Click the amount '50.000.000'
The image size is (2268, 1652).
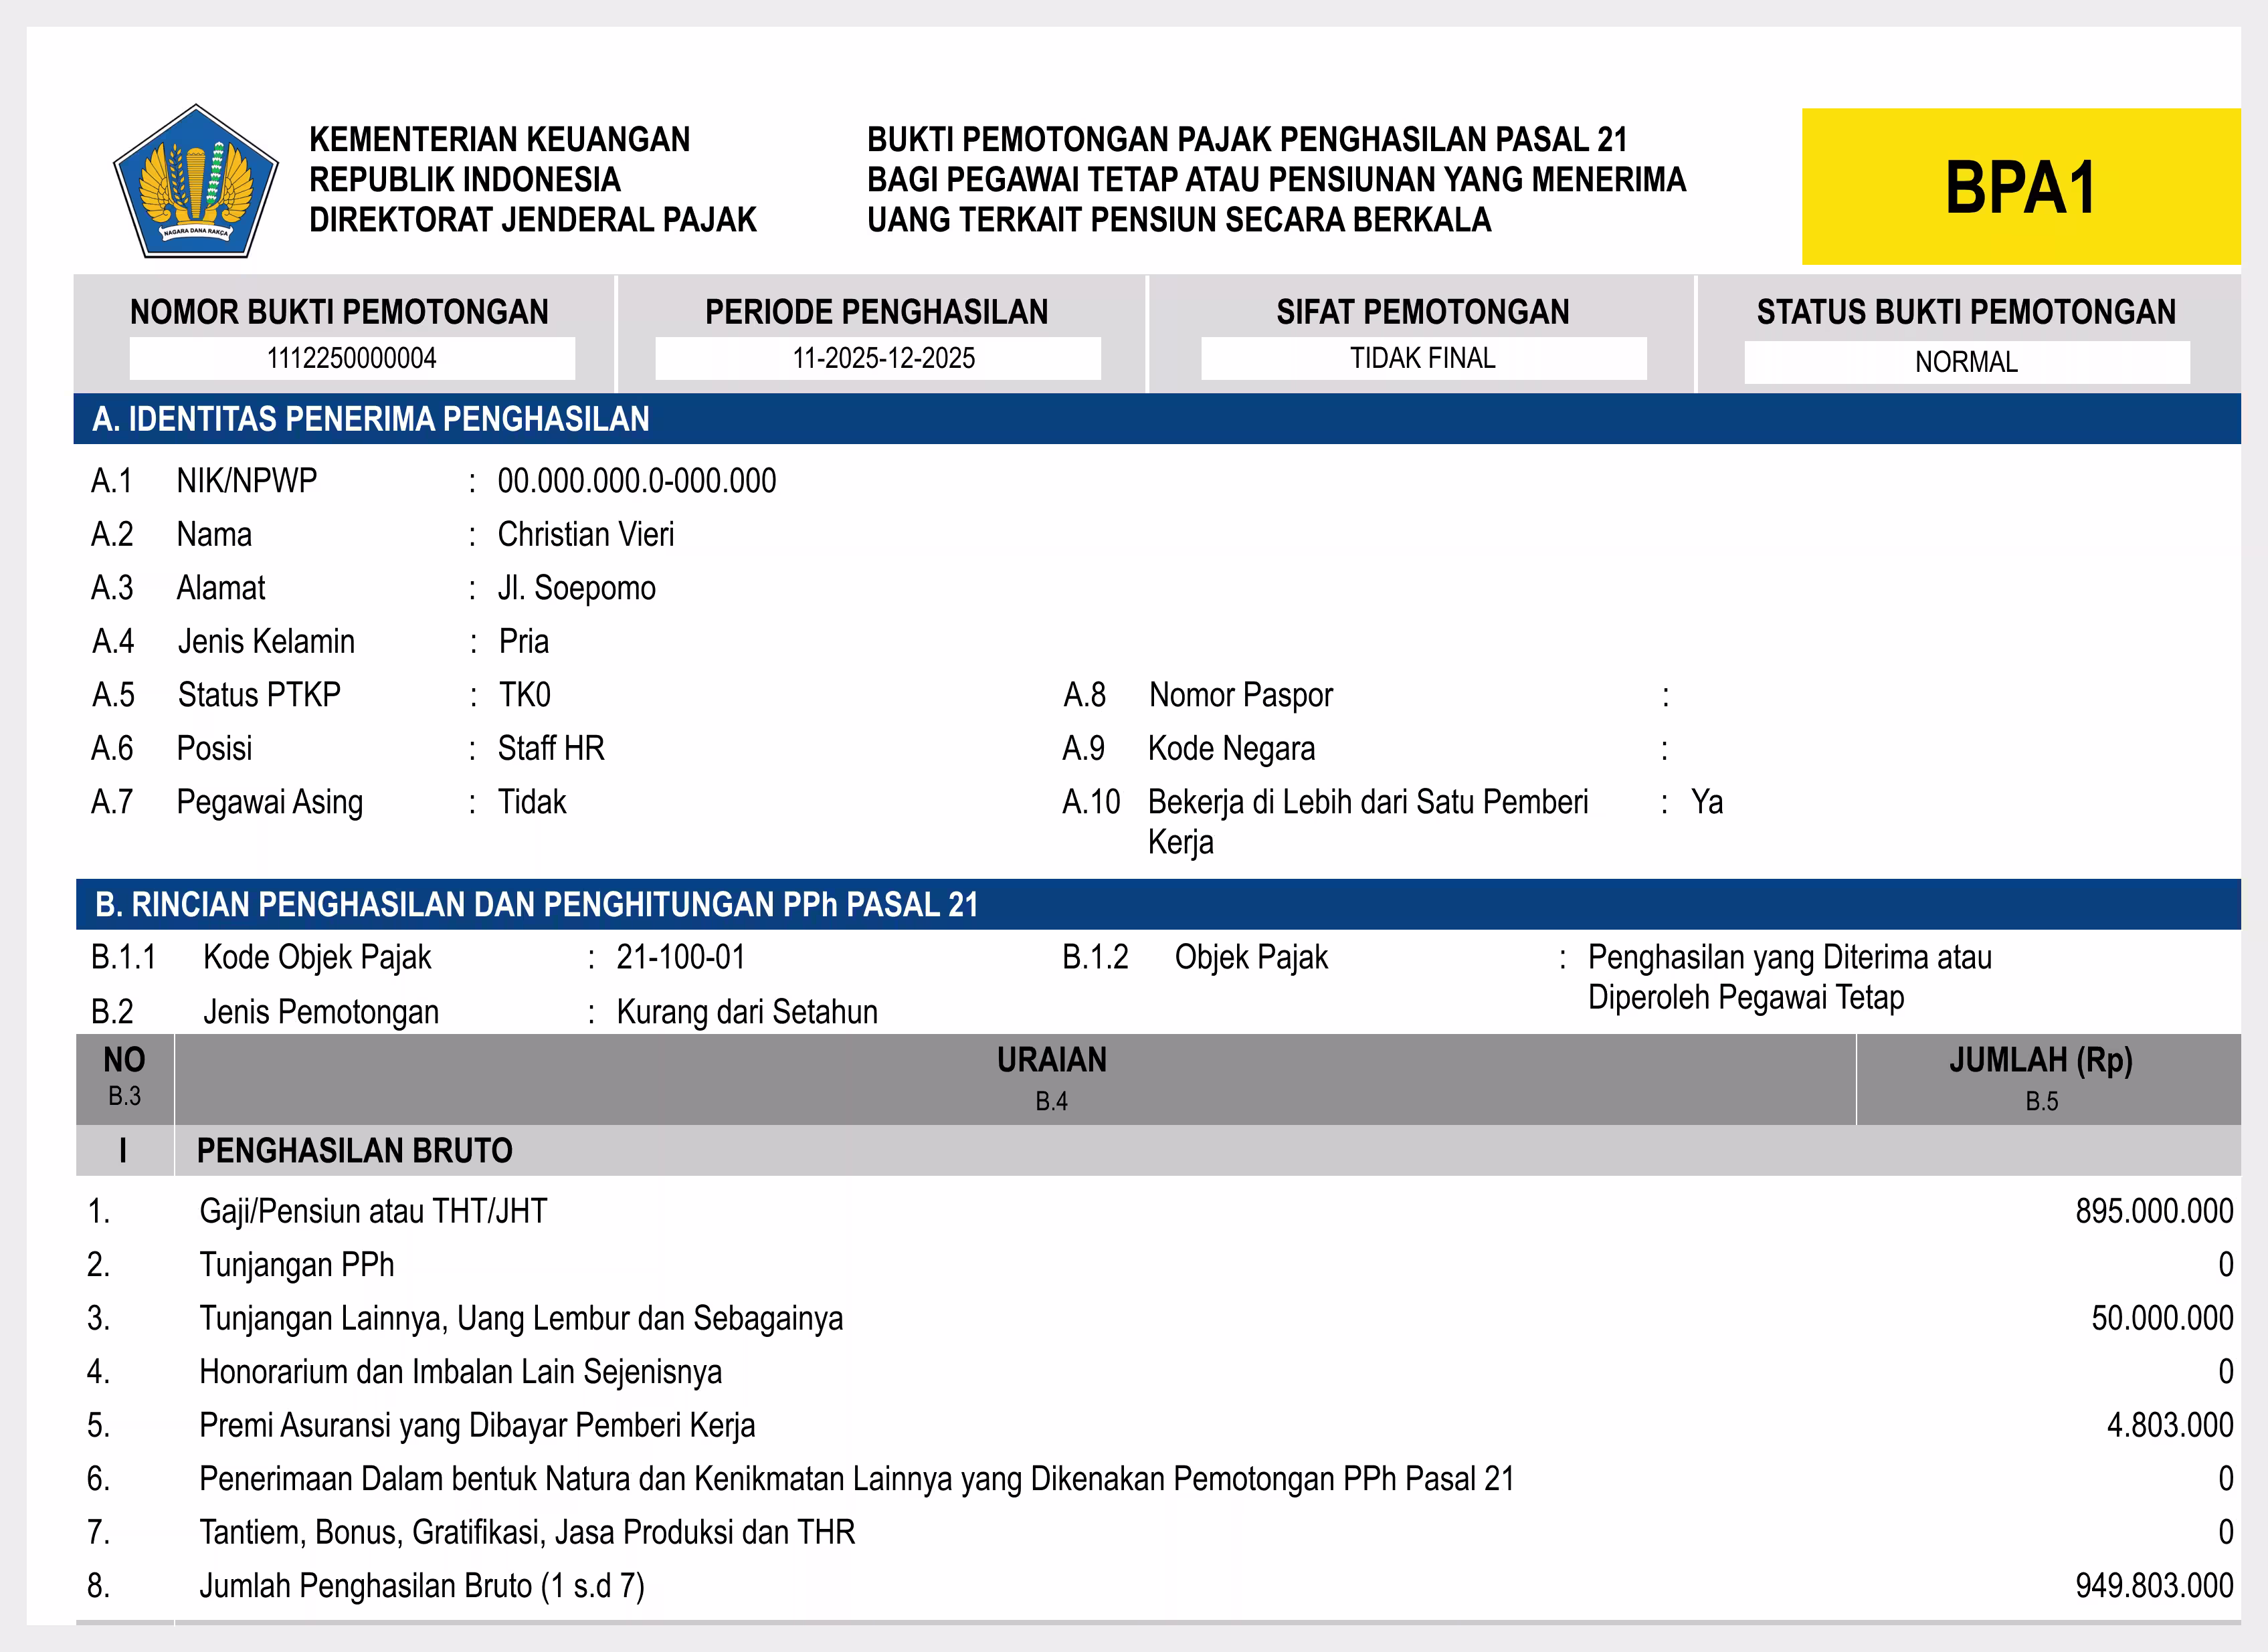[2162, 1318]
